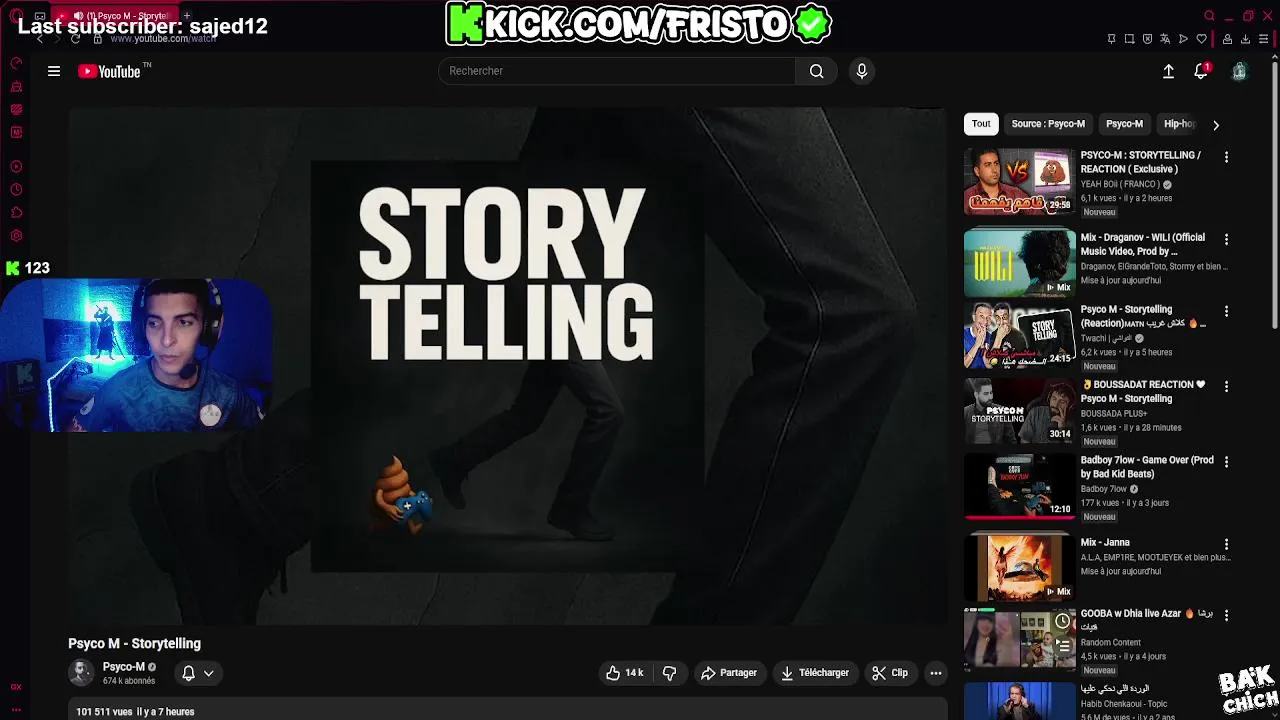The image size is (1280, 720).
Task: Open the ad-blocker shield icon
Action: pyautogui.click(x=1147, y=39)
